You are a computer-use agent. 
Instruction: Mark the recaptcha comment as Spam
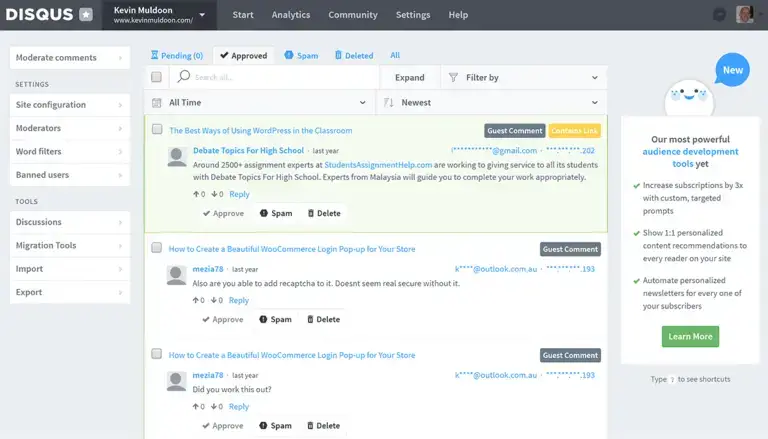[x=275, y=319]
